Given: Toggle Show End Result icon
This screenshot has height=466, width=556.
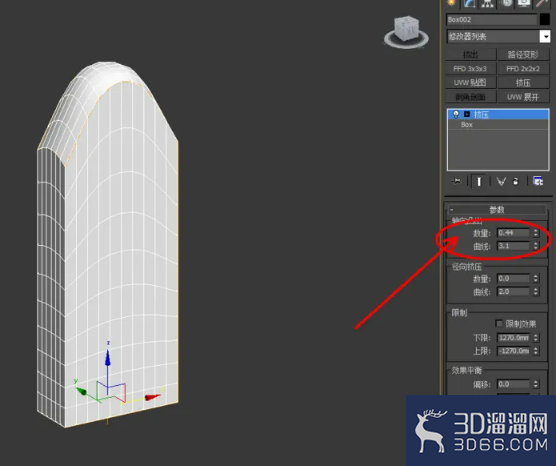Looking at the screenshot, I should [x=479, y=182].
